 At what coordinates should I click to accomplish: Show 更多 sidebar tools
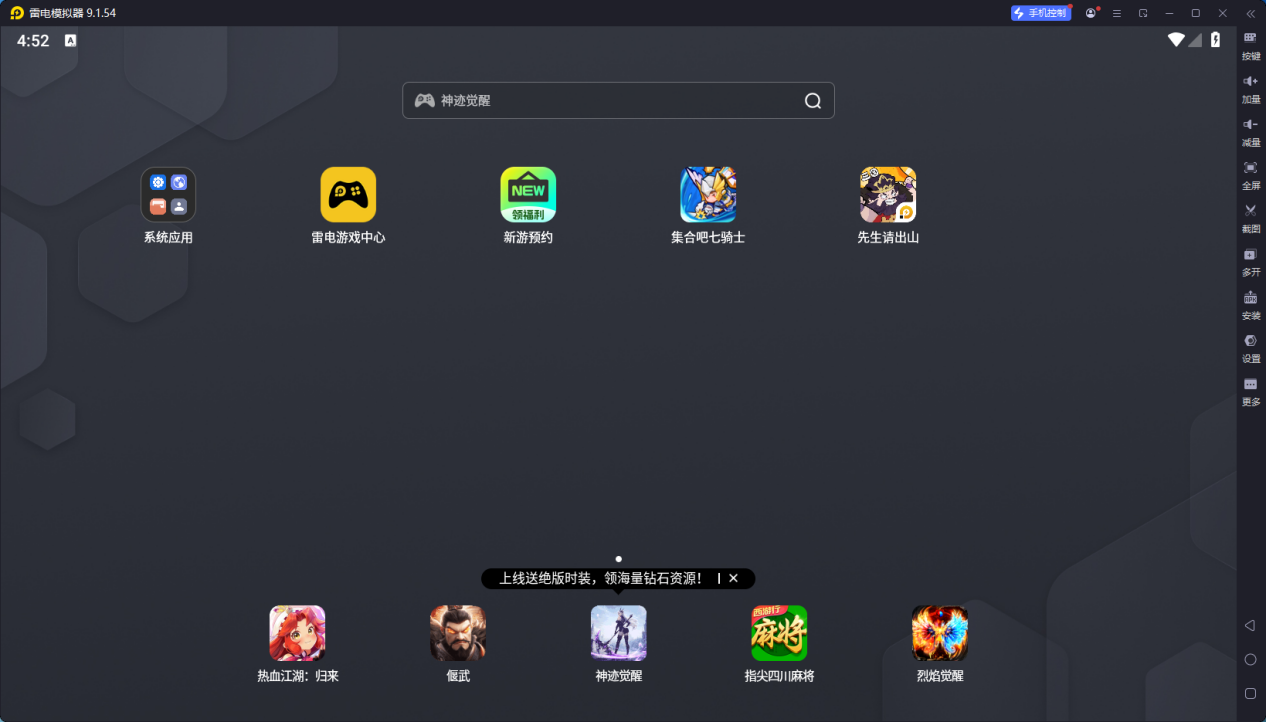pyautogui.click(x=1250, y=391)
